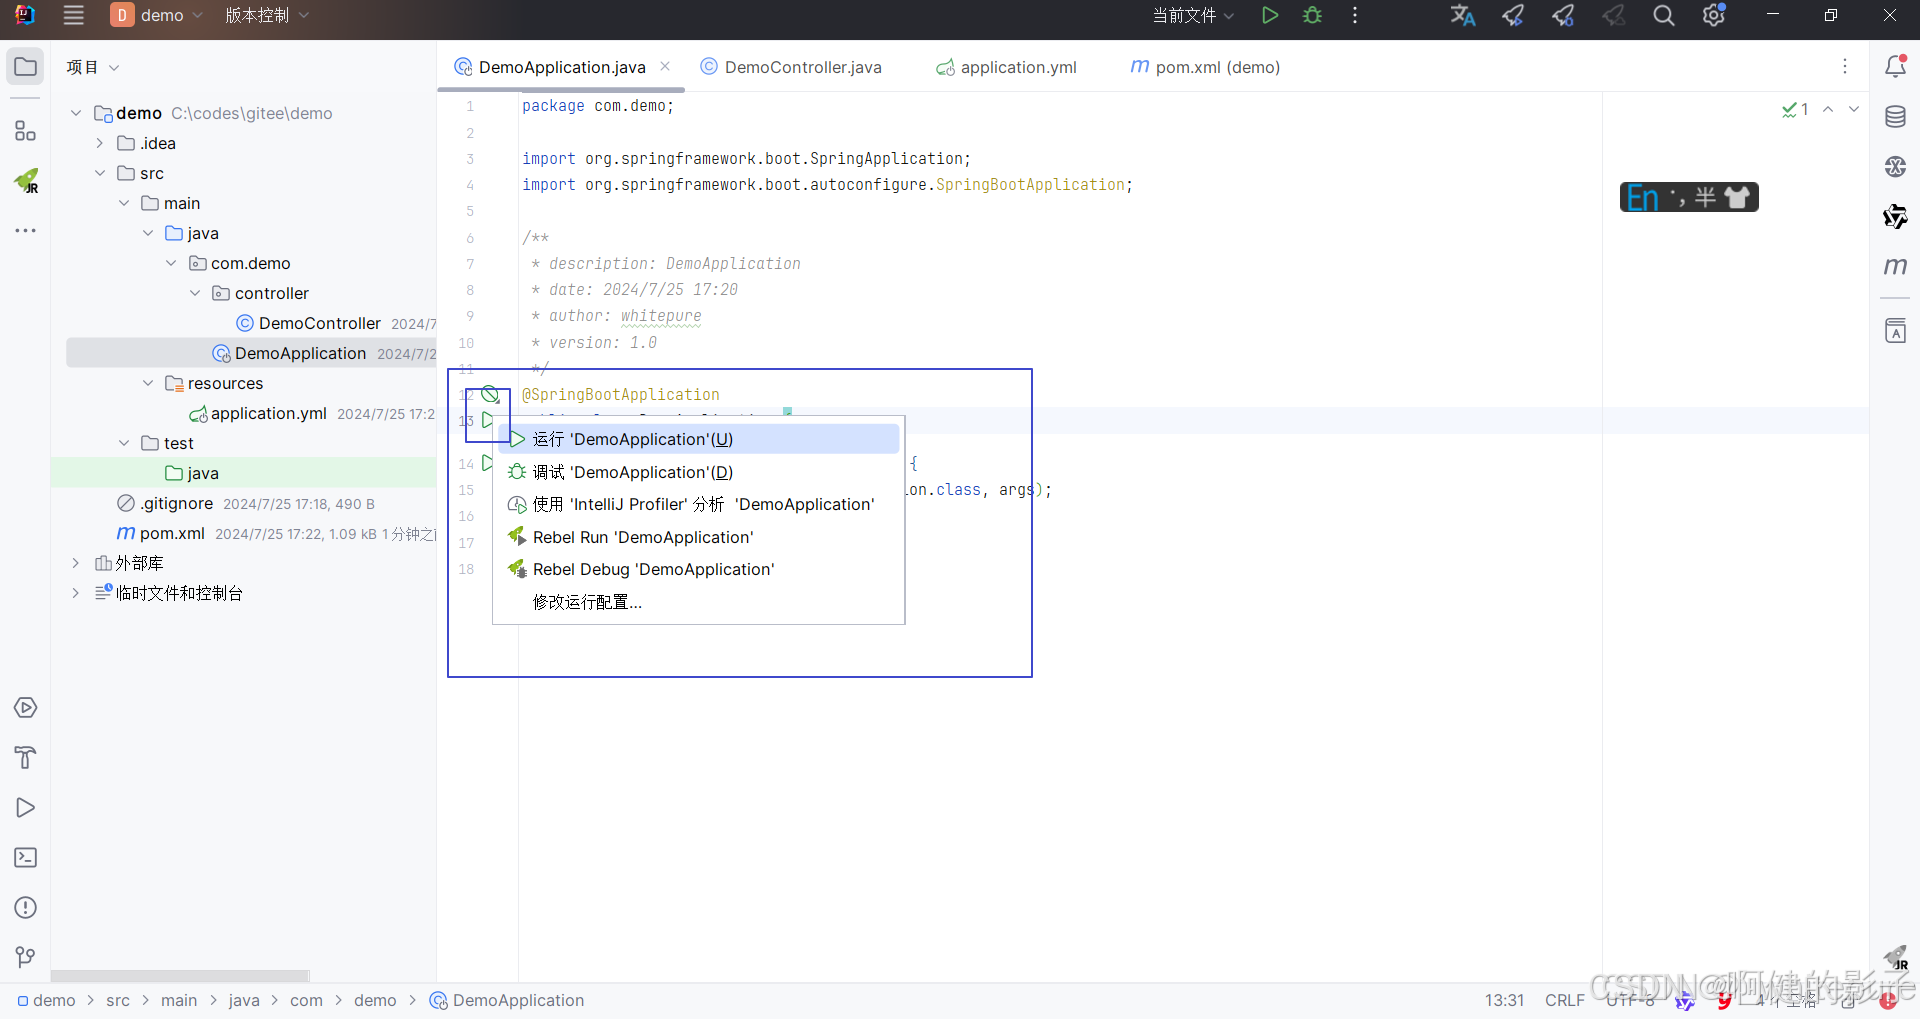
Task: Collapse the main folder
Action: pyautogui.click(x=124, y=203)
